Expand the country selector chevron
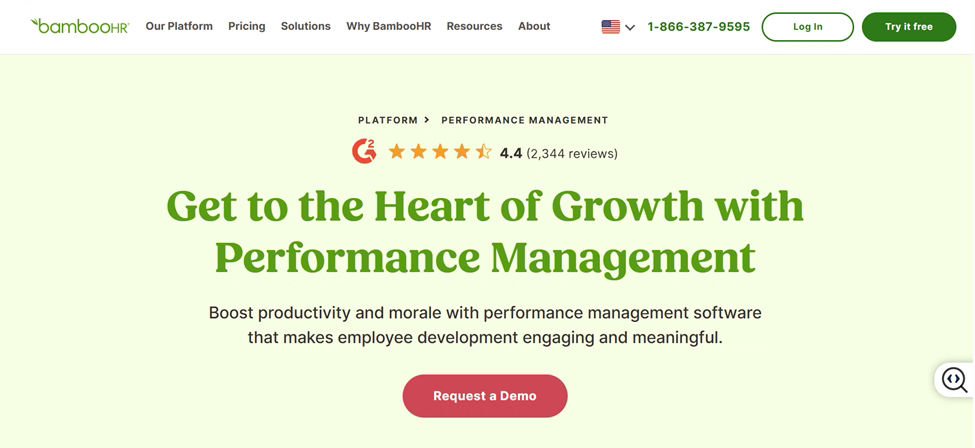The width and height of the screenshot is (975, 448). coord(630,27)
